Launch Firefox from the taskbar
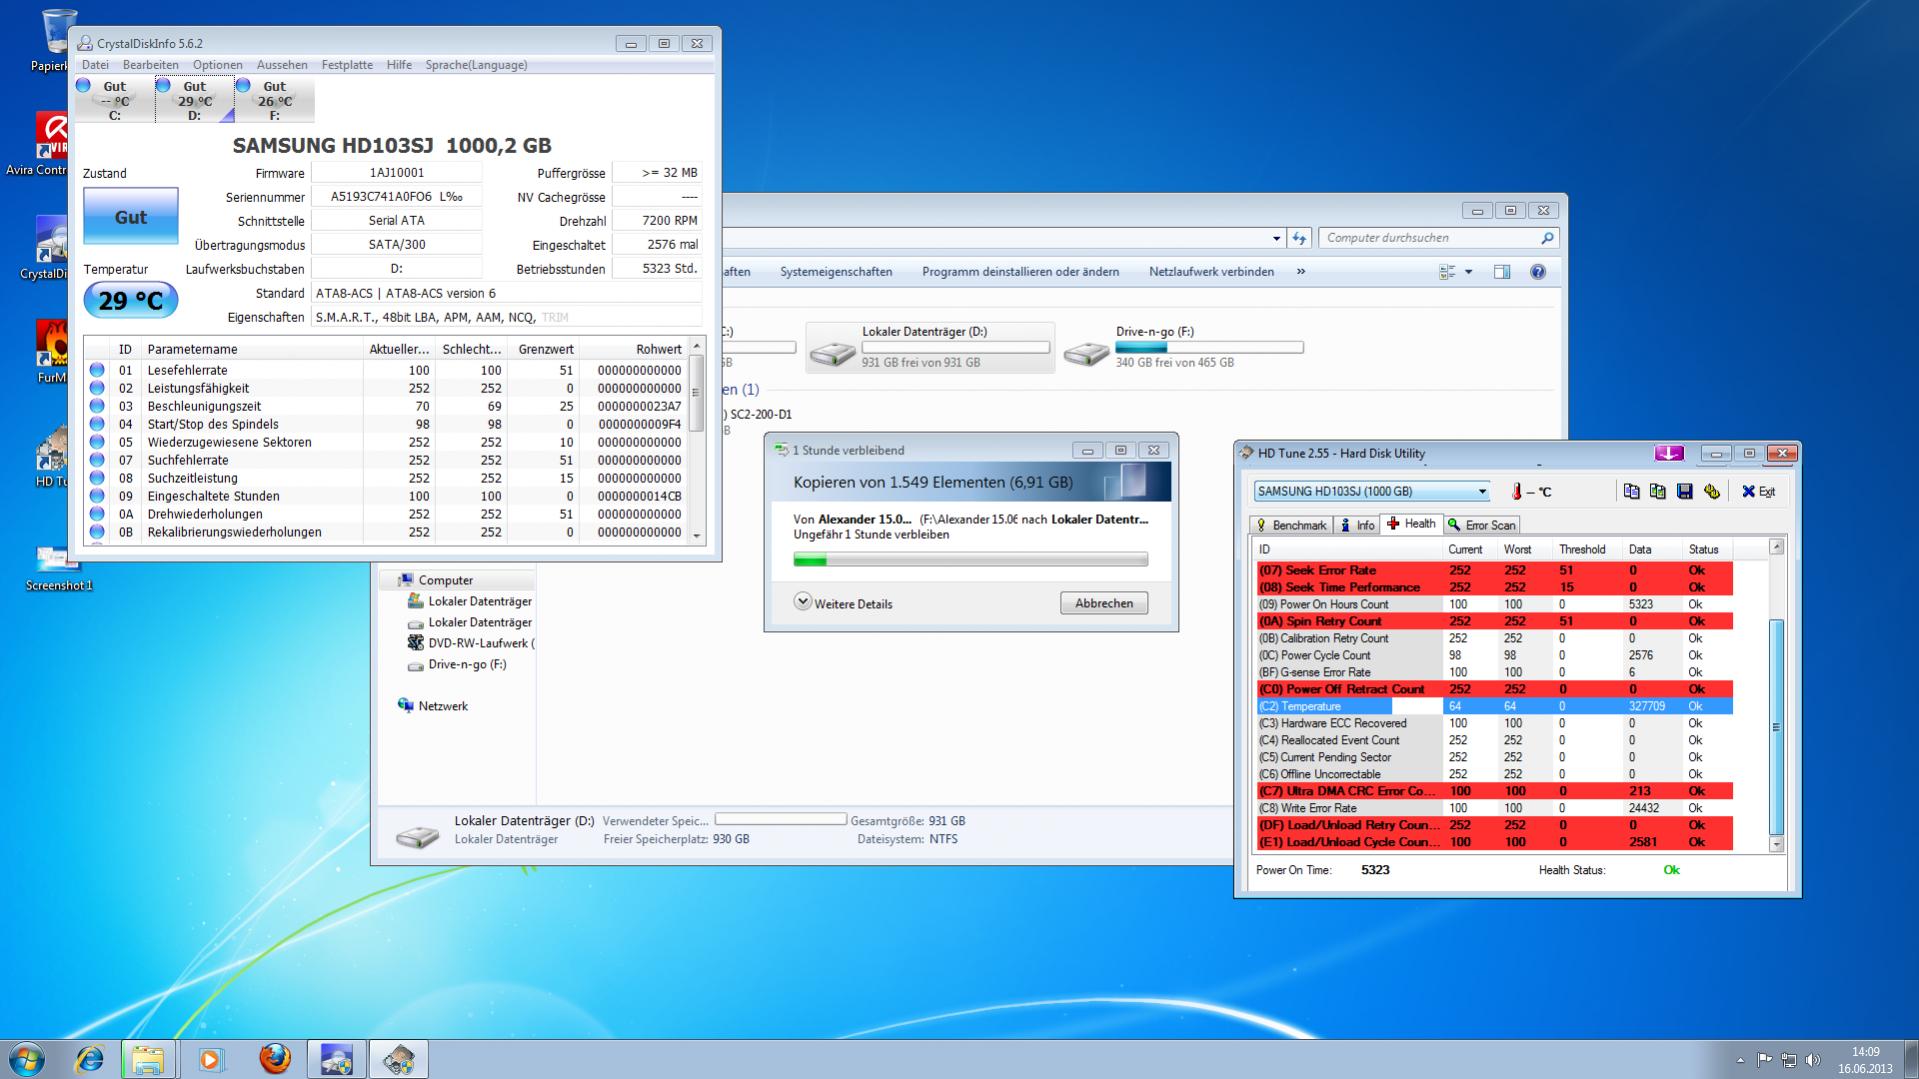1919x1079 pixels. click(274, 1059)
